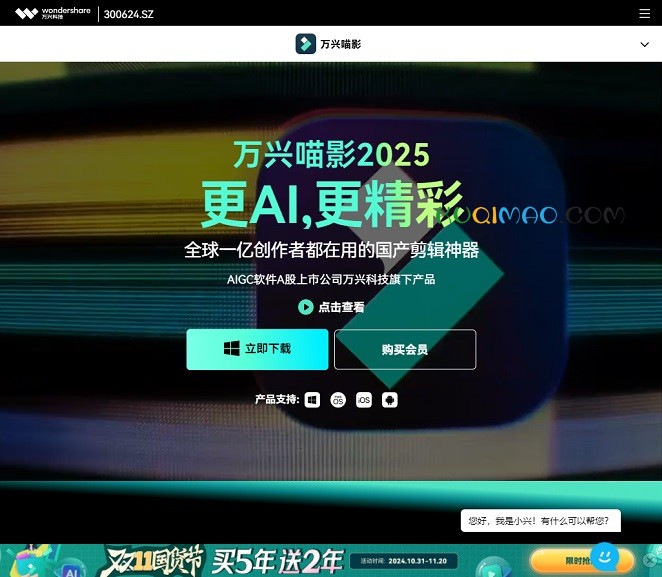Click the 小兴 chat greeting bubble
Viewport: 662px width, 577px height.
coord(540,521)
